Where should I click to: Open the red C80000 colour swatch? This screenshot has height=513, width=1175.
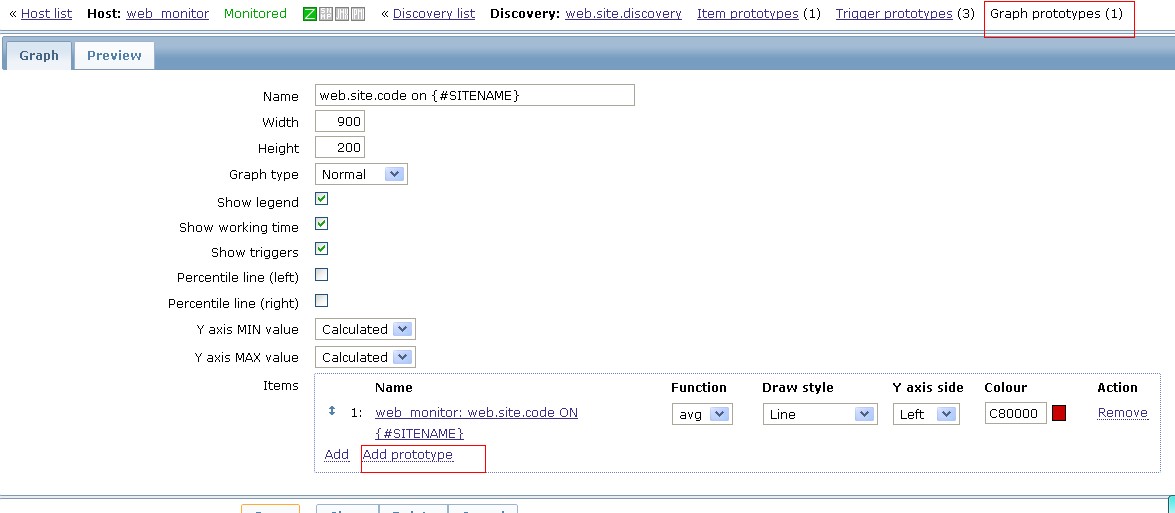click(1059, 413)
